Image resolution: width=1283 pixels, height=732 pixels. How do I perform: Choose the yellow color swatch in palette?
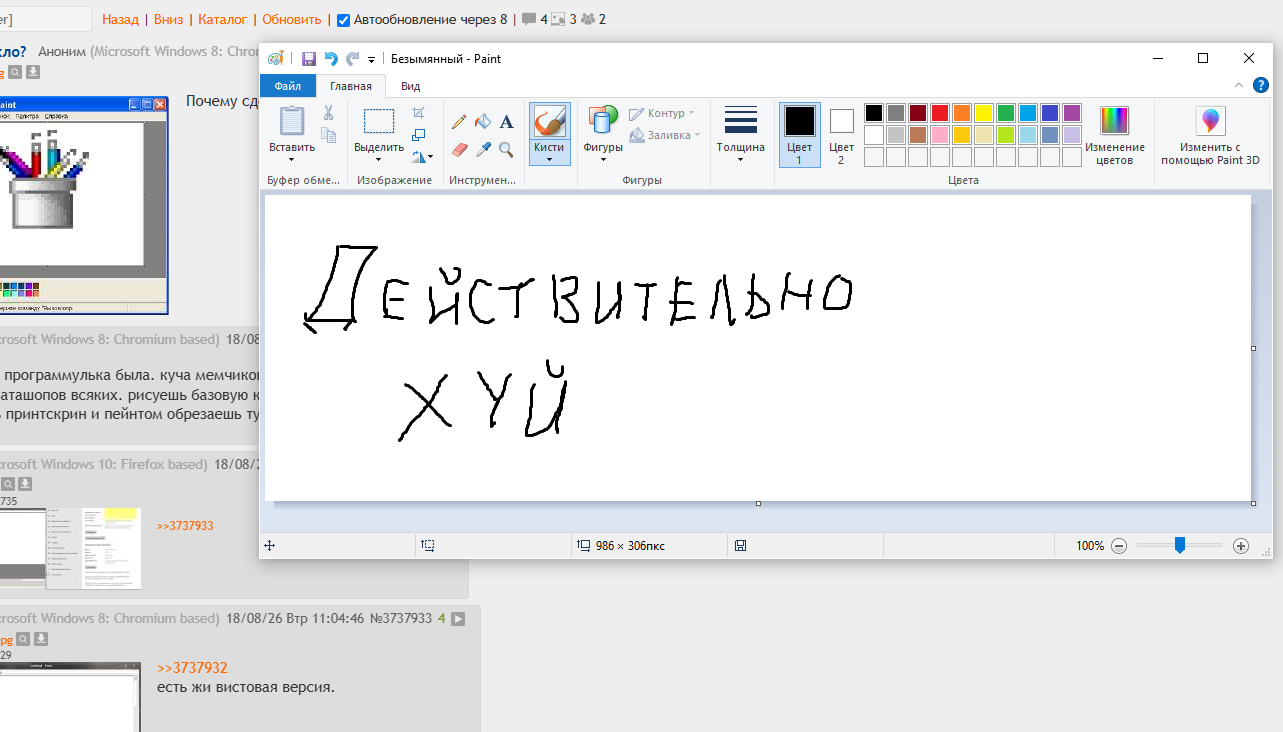(984, 113)
